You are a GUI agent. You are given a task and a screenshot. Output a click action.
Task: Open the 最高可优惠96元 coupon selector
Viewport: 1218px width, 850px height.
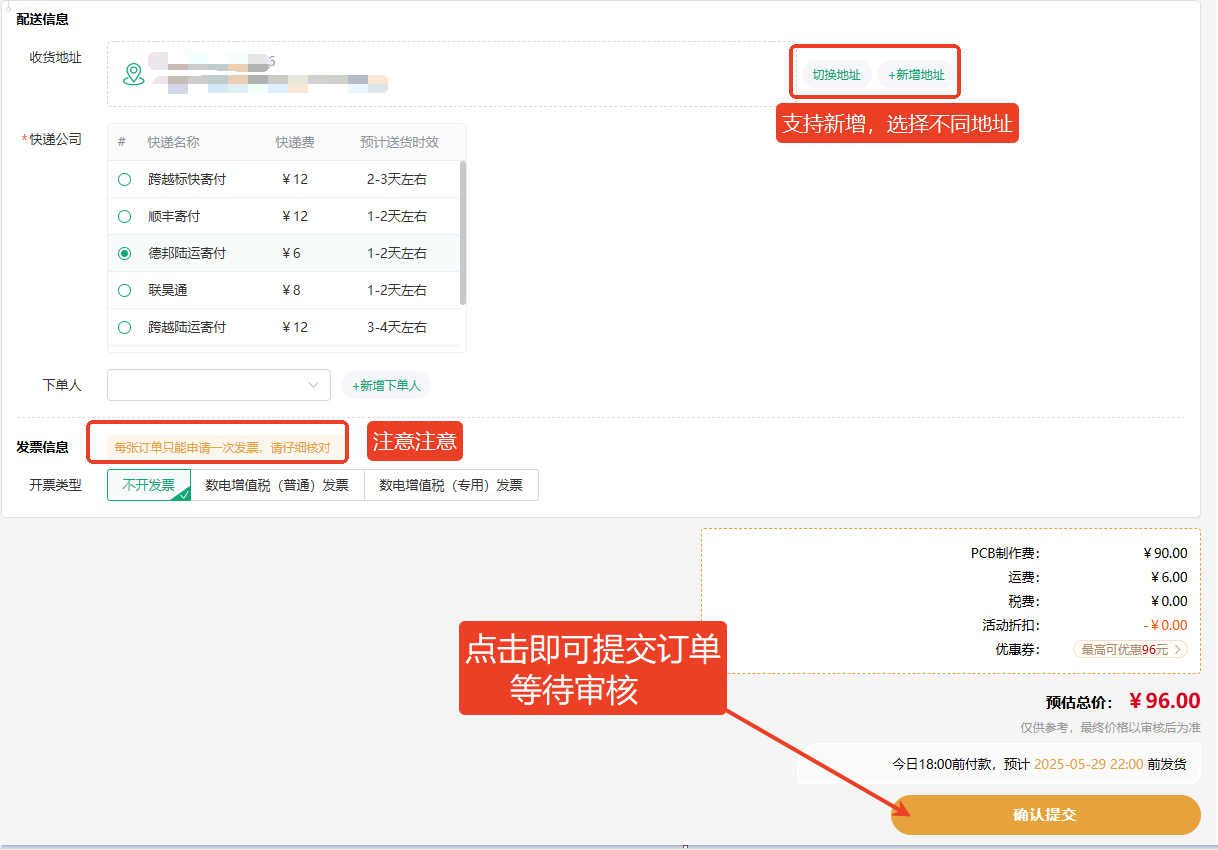pos(1129,650)
